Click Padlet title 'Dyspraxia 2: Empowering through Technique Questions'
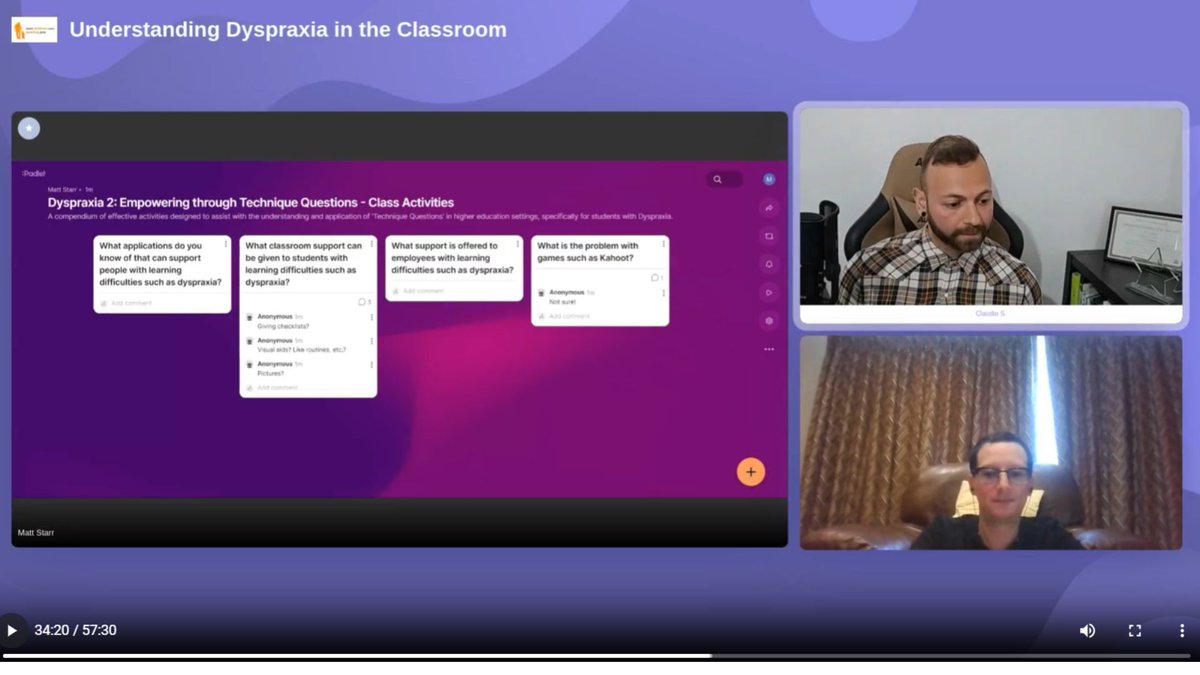Screen dimensions: 1200x675 (251, 203)
